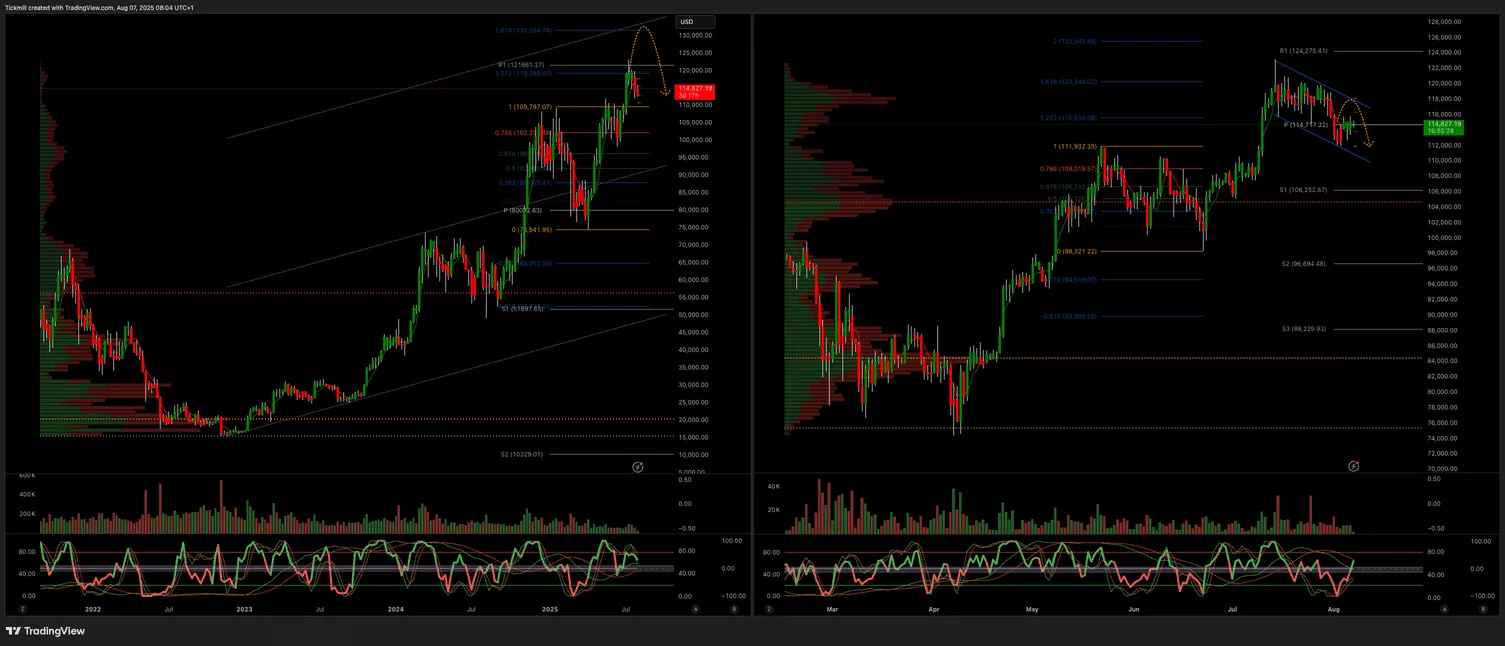Image resolution: width=1505 pixels, height=646 pixels.
Task: Click the Jun label on right chart time axis
Action: (1133, 608)
